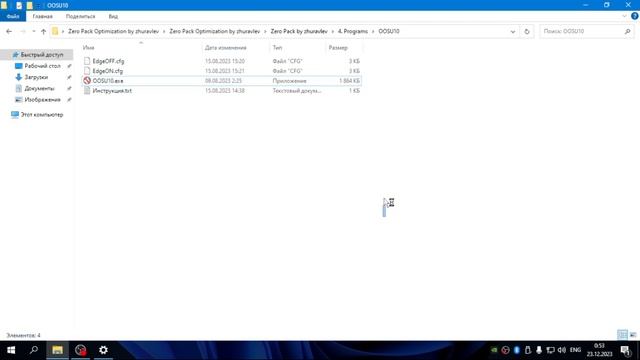Open network tray icon

pyautogui.click(x=551, y=350)
